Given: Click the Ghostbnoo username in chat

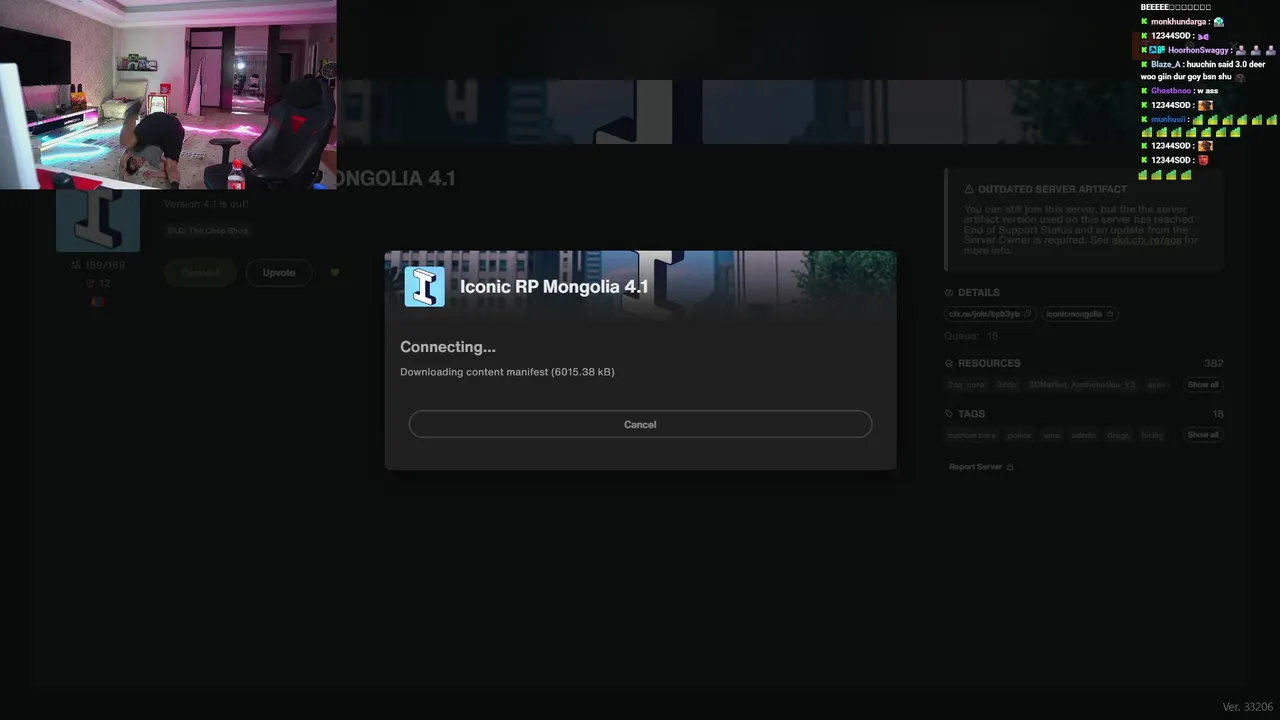Looking at the screenshot, I should coord(1171,91).
